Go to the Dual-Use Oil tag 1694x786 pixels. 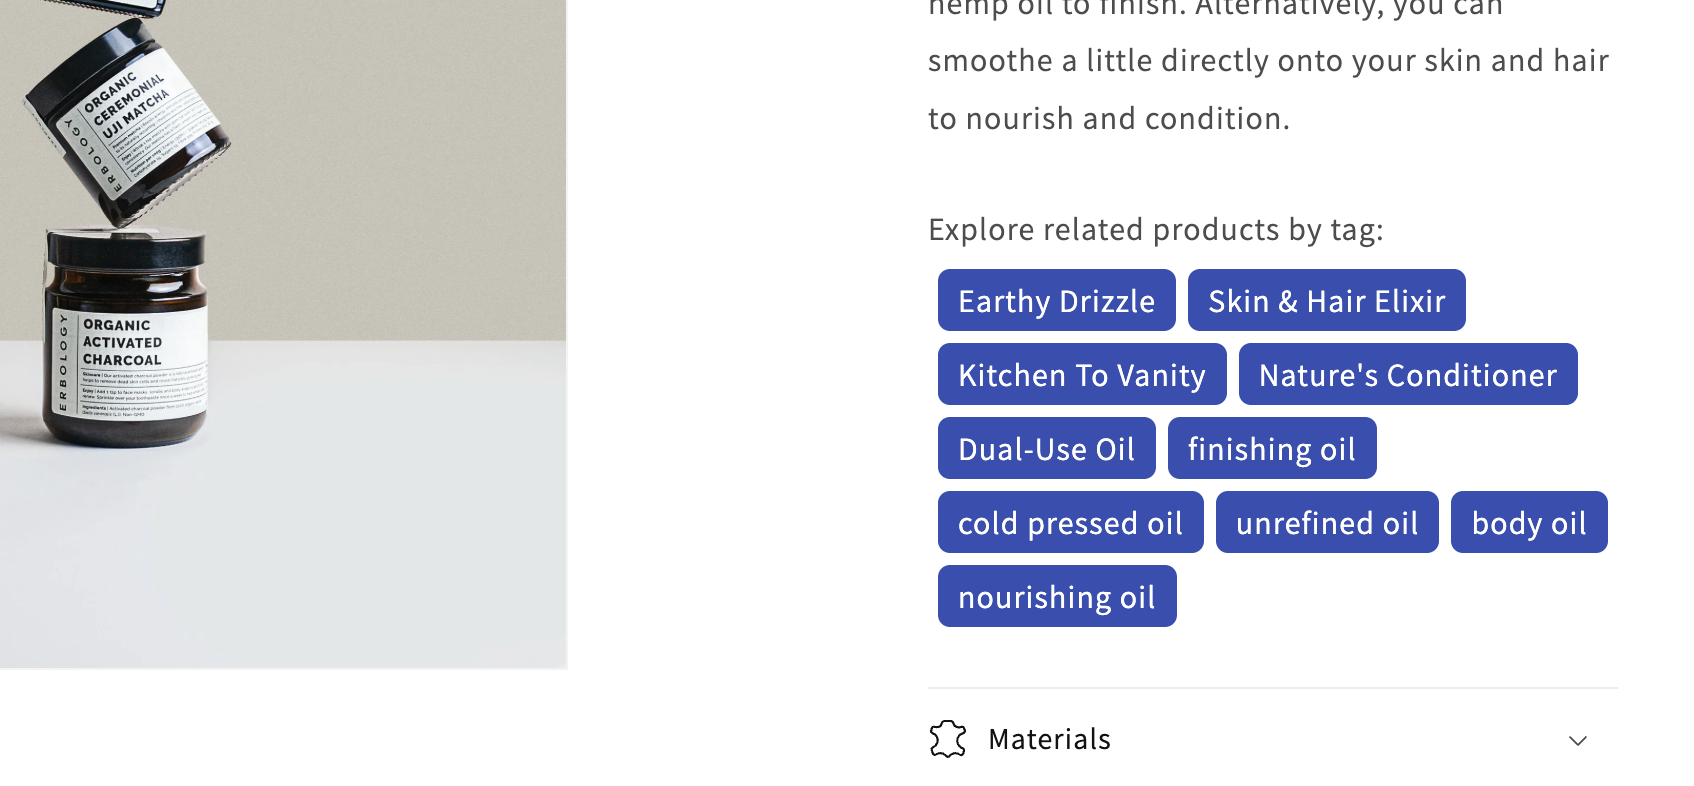[x=1046, y=449]
